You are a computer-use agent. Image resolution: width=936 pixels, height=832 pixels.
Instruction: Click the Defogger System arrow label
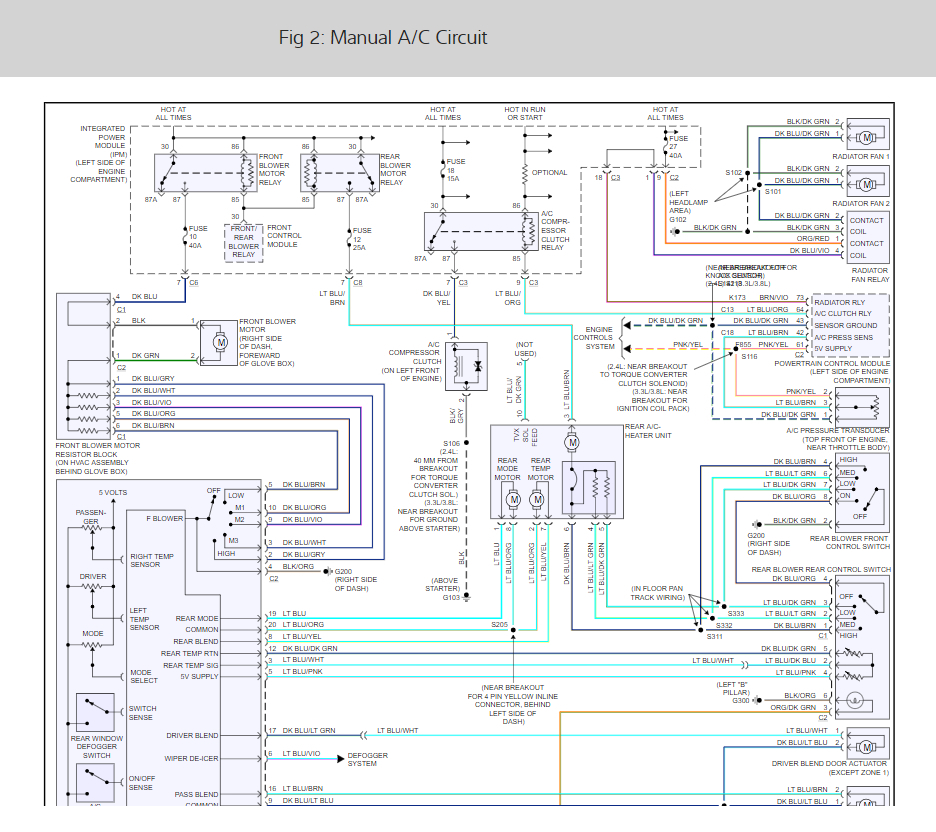point(368,759)
